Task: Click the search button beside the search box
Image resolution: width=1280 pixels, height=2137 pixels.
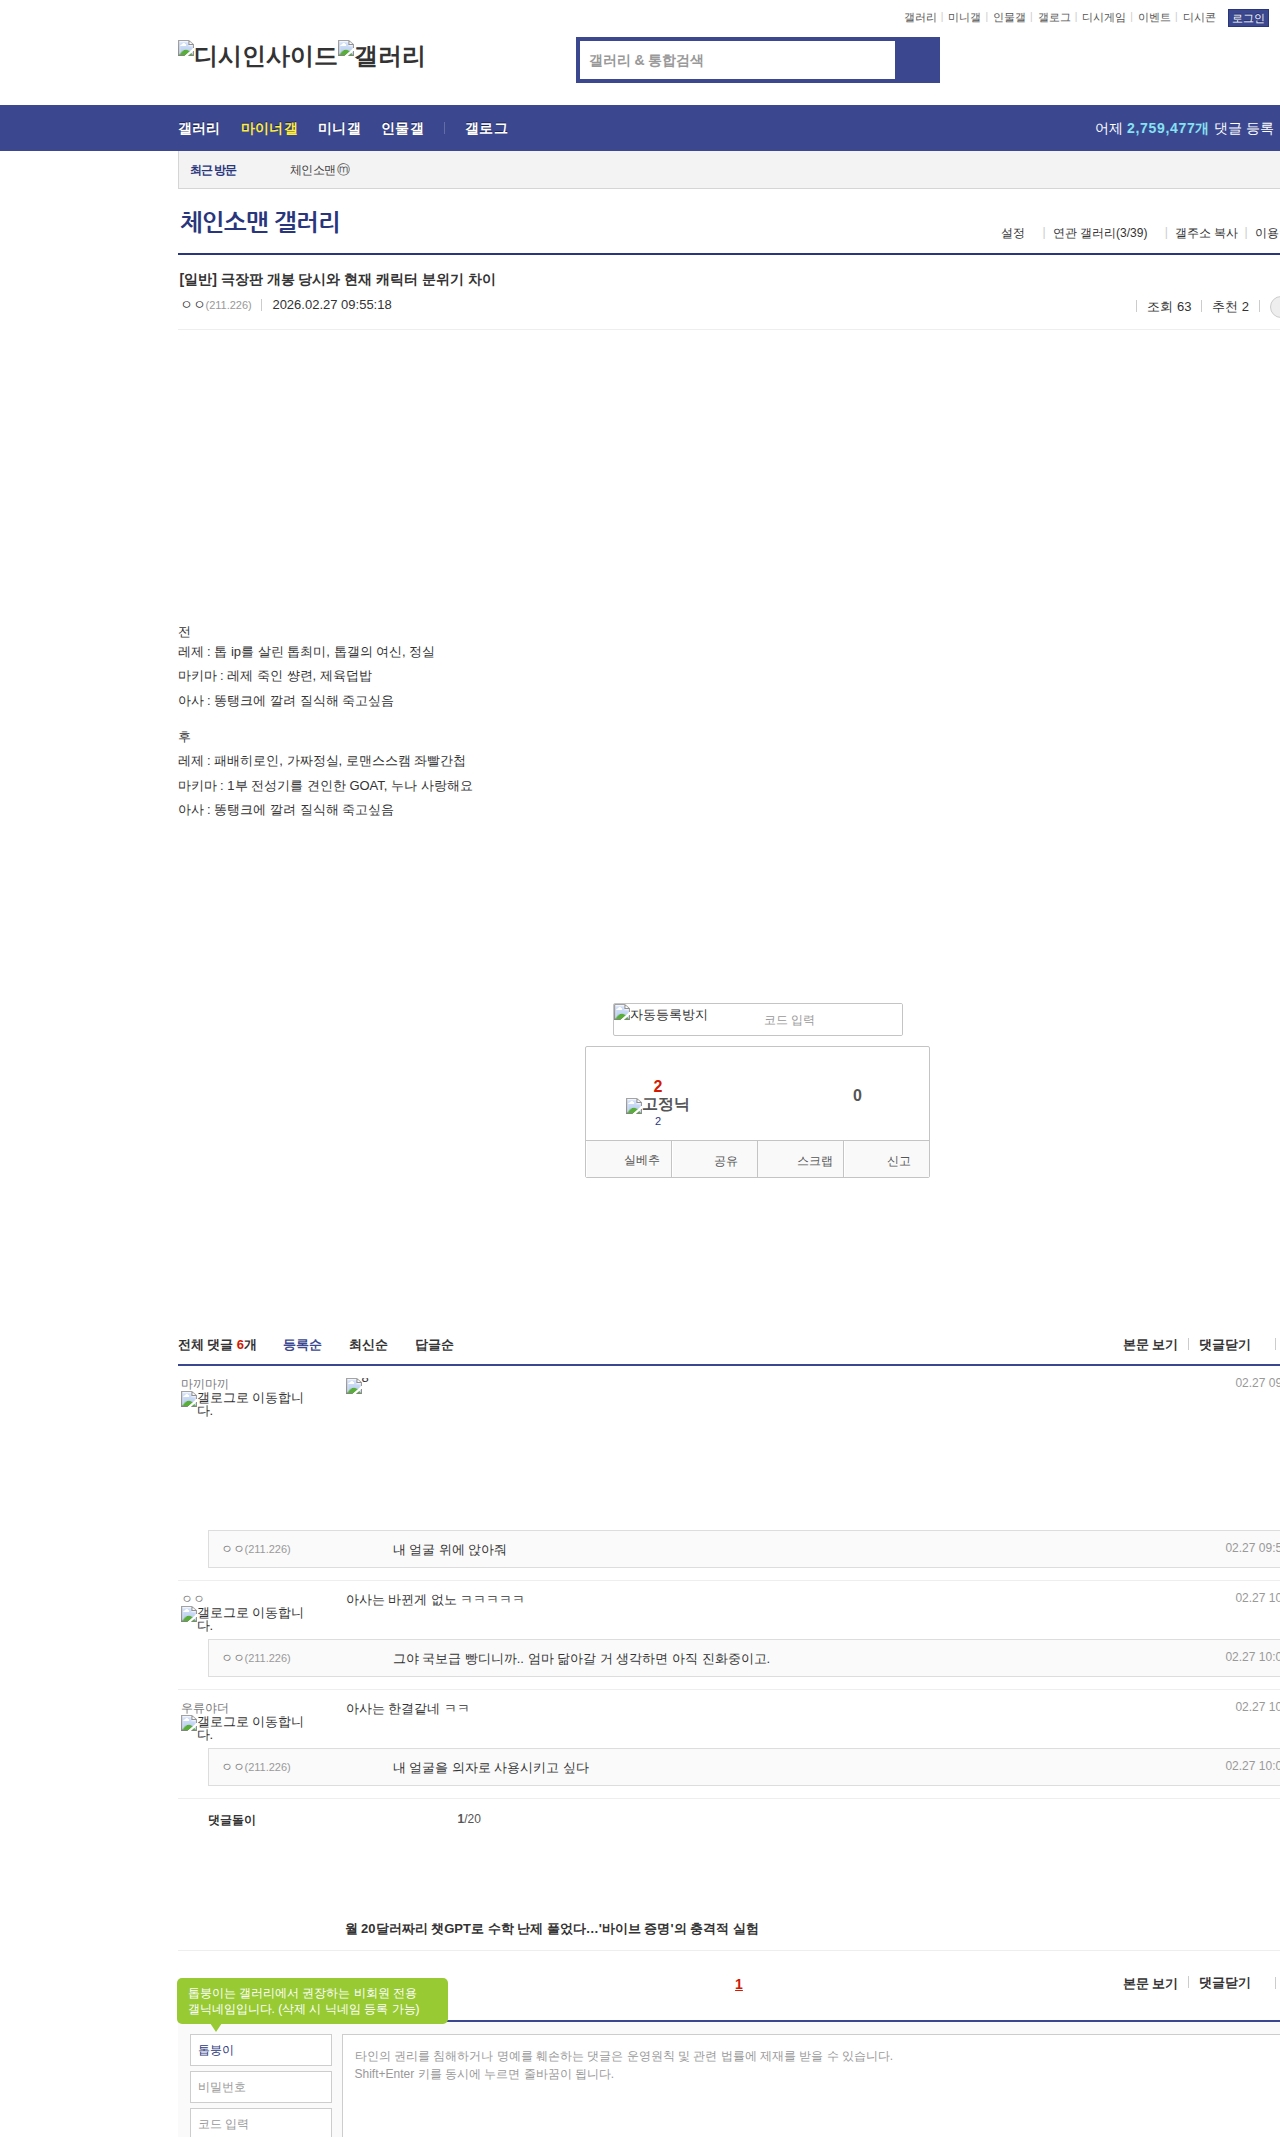Action: 917,60
